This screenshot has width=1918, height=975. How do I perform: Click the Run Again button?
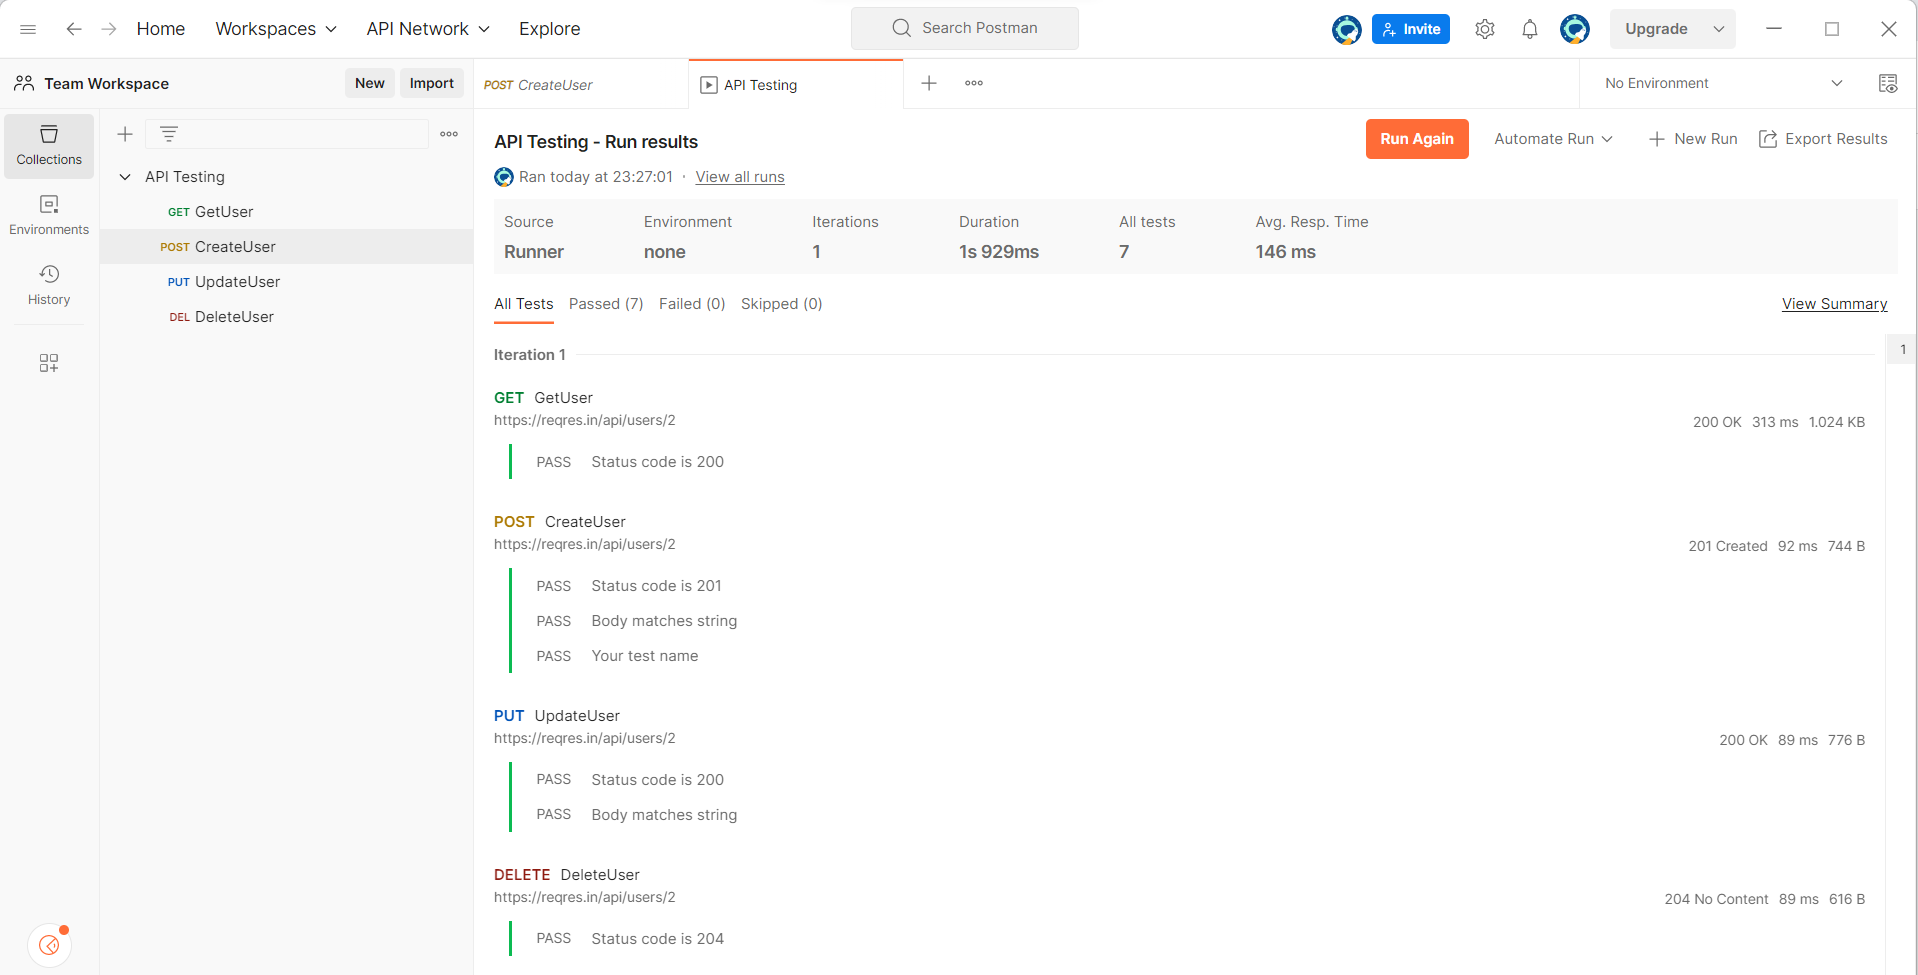pyautogui.click(x=1417, y=139)
